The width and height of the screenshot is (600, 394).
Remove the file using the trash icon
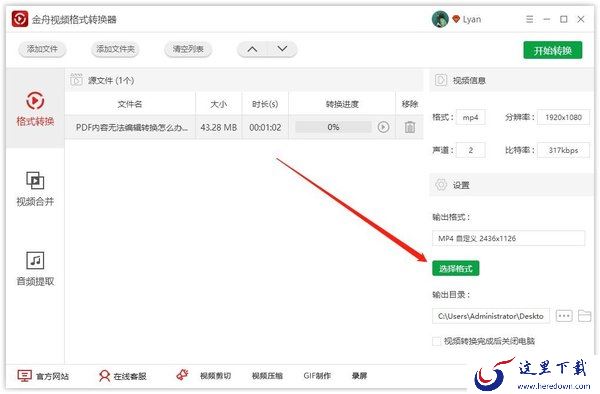click(x=410, y=127)
